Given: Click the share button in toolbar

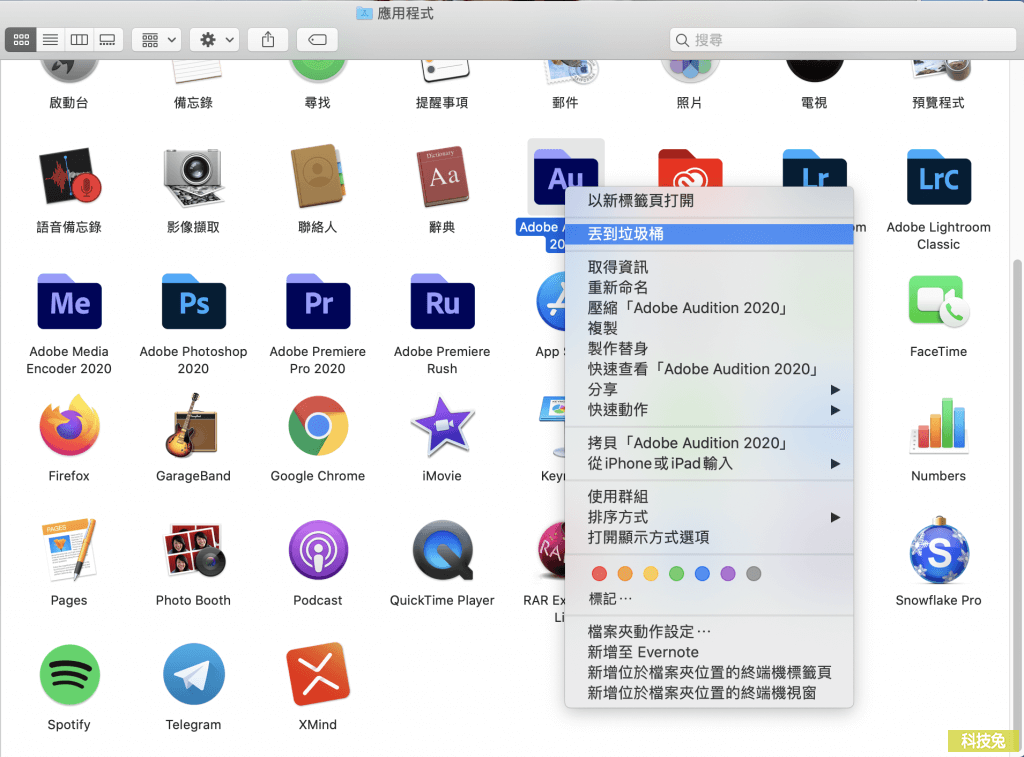Looking at the screenshot, I should coord(267,40).
